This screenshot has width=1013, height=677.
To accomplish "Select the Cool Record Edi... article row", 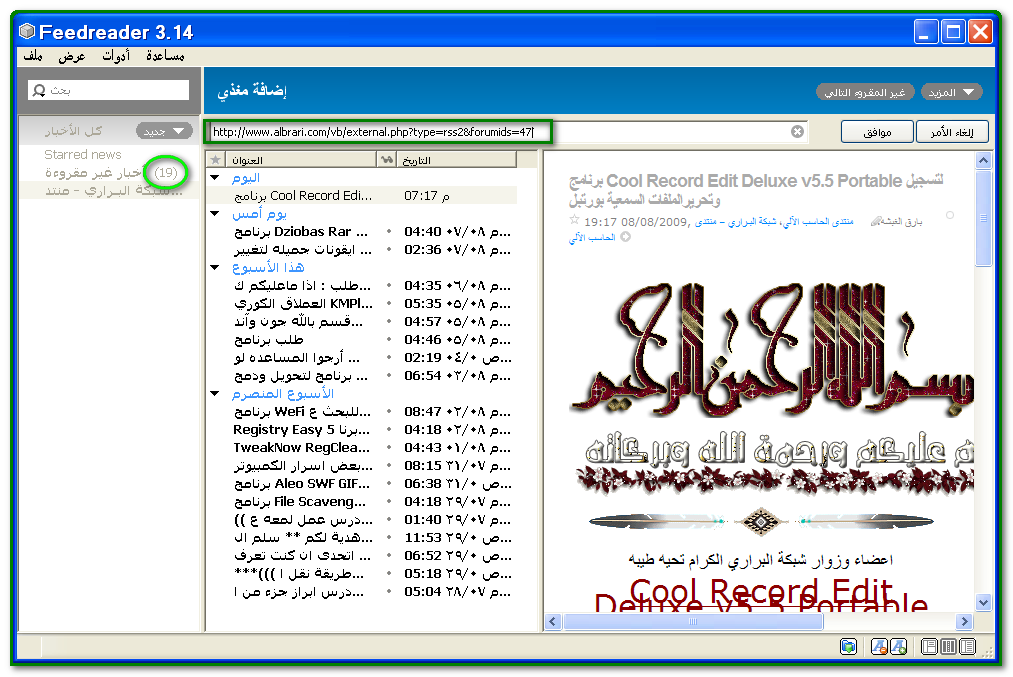I will 362,196.
